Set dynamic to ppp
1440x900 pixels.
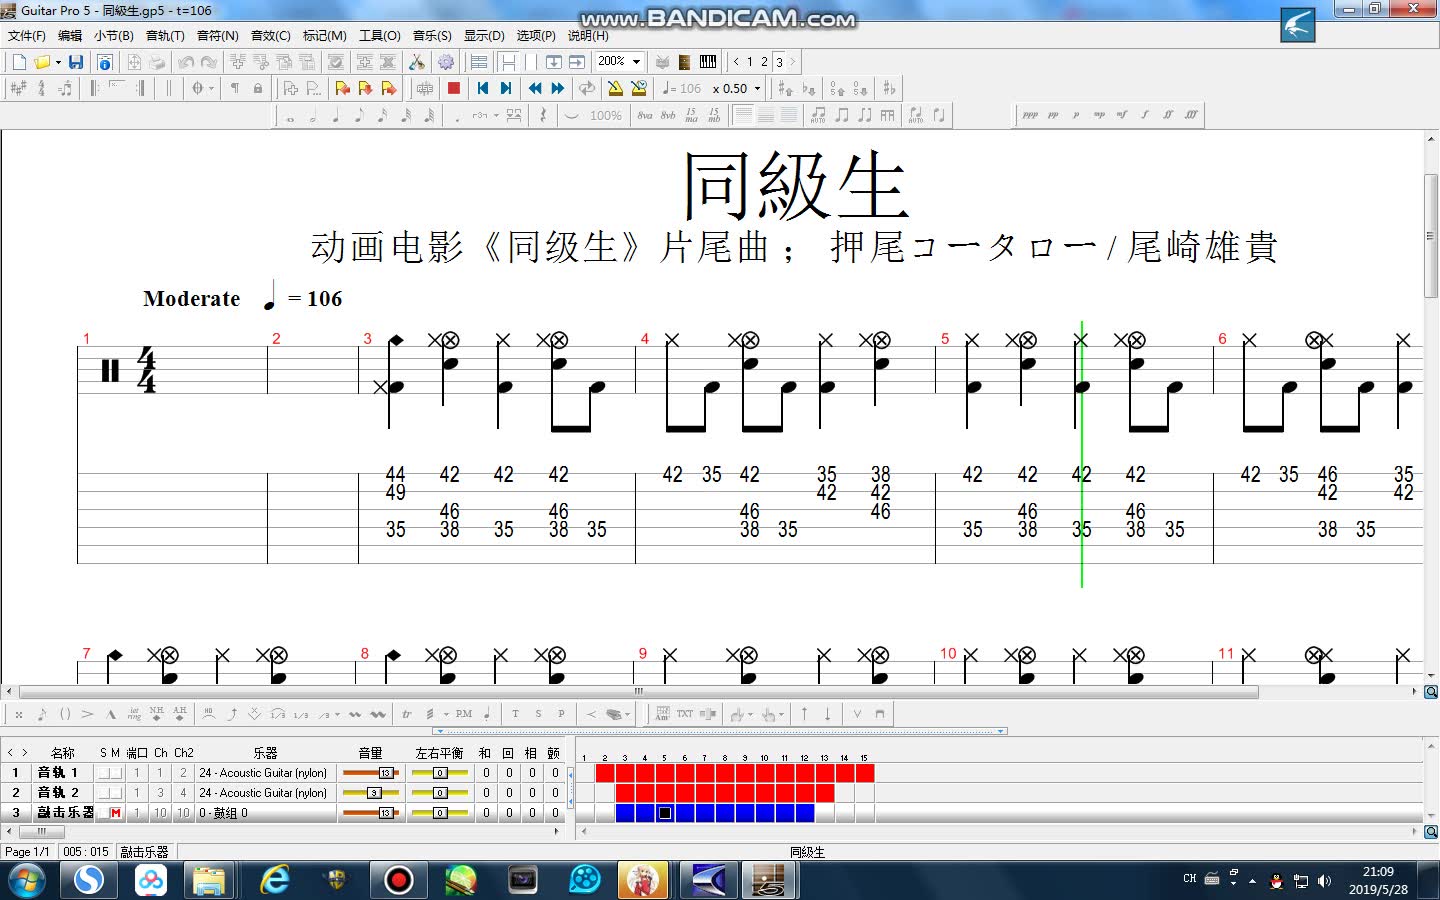(x=1030, y=116)
